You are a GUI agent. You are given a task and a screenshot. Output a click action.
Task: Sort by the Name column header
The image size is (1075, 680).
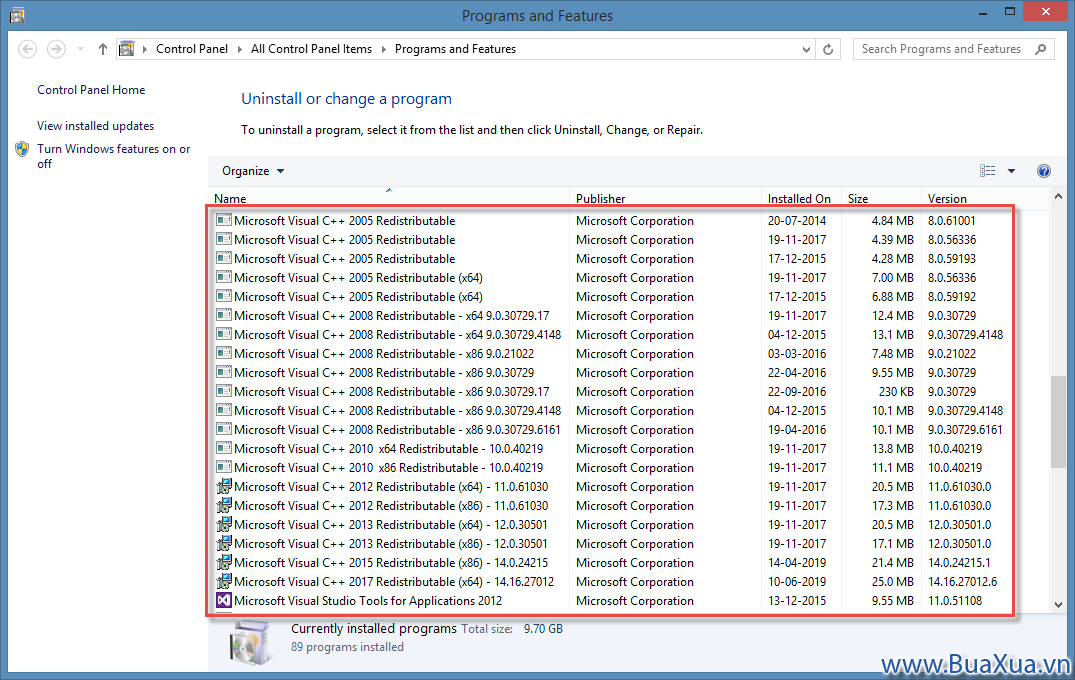[x=230, y=199]
